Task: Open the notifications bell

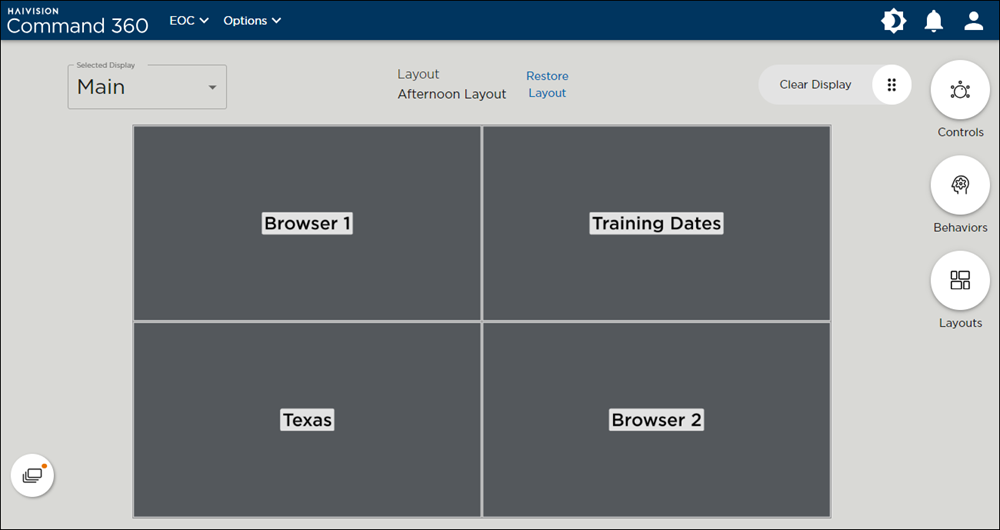Action: (934, 21)
